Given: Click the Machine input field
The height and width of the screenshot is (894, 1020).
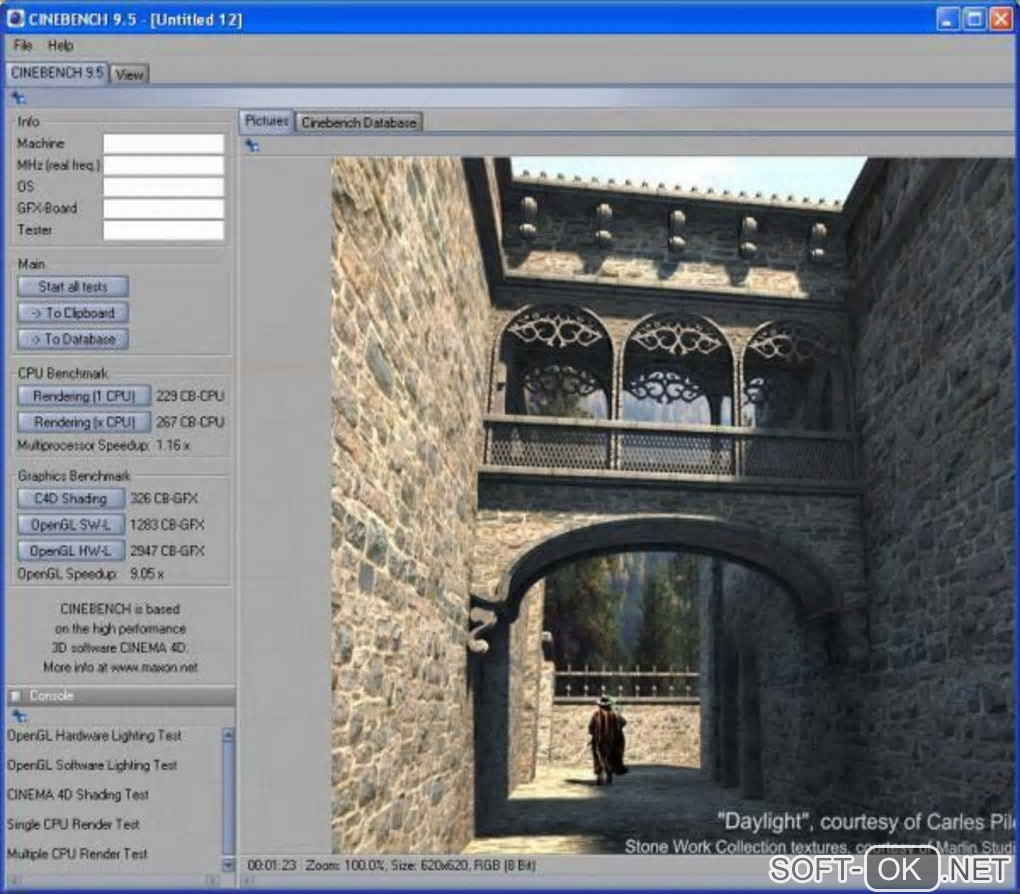Looking at the screenshot, I should click(163, 143).
